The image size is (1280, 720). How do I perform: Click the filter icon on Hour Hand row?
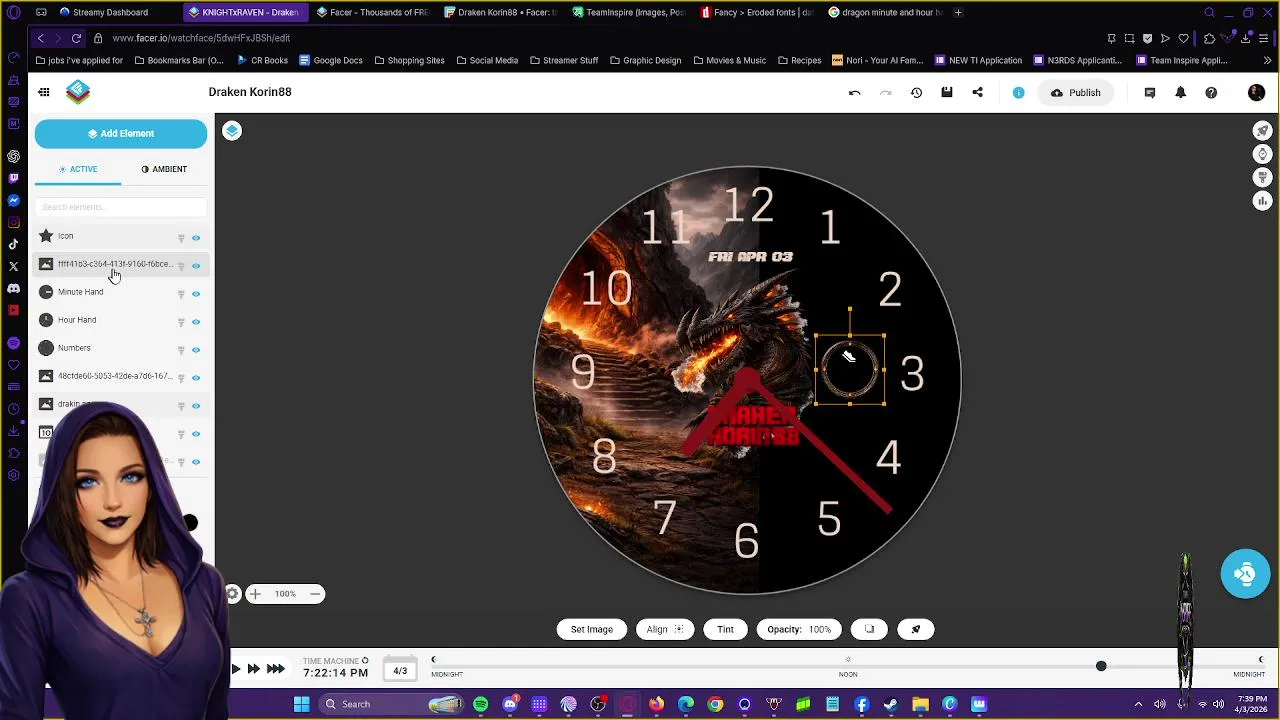181,322
